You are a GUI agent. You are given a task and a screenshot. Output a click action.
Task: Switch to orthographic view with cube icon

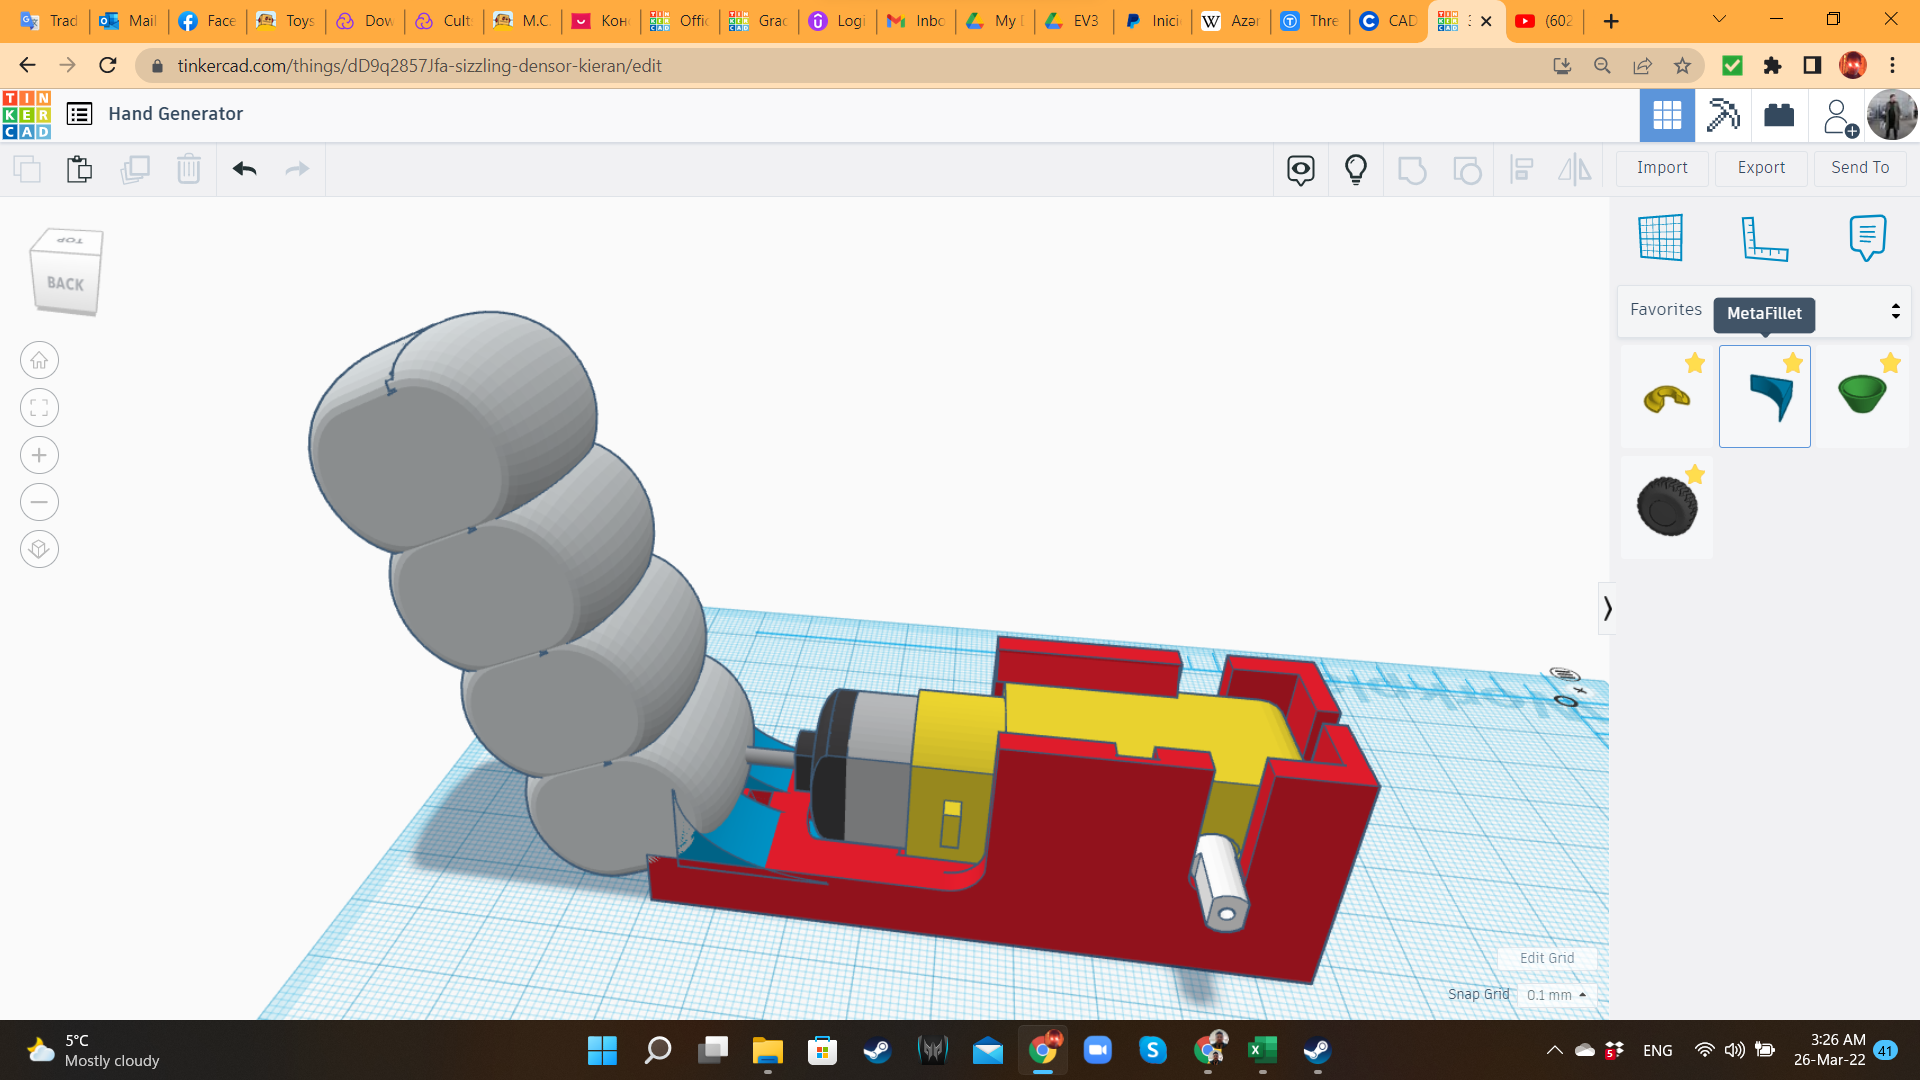tap(39, 549)
